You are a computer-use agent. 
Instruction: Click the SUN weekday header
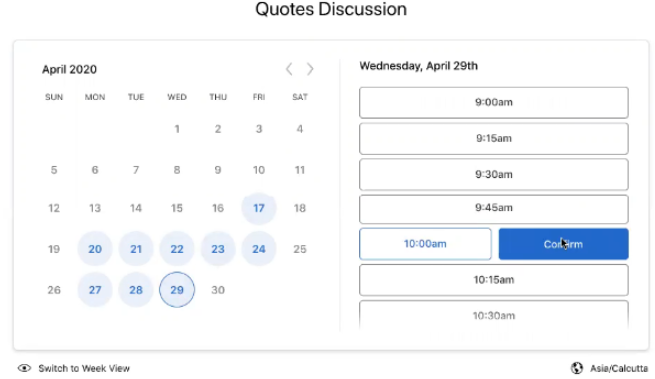[54, 97]
